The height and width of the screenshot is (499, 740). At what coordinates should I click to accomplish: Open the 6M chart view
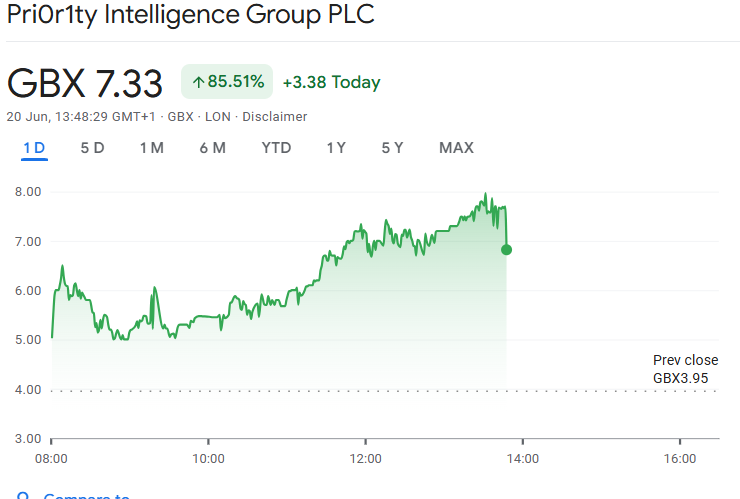[212, 148]
